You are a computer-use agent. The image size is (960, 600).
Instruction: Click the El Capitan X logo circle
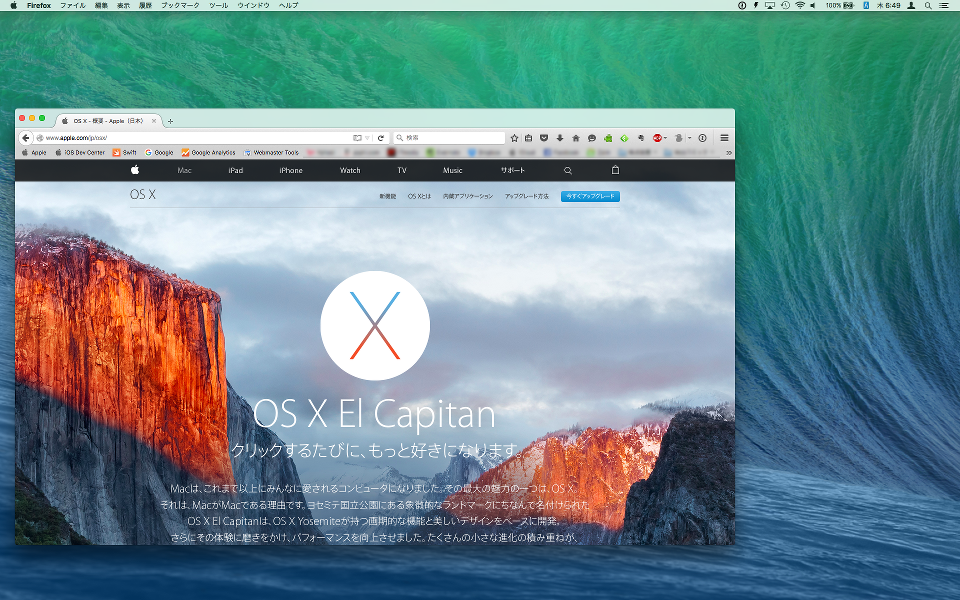pyautogui.click(x=375, y=326)
